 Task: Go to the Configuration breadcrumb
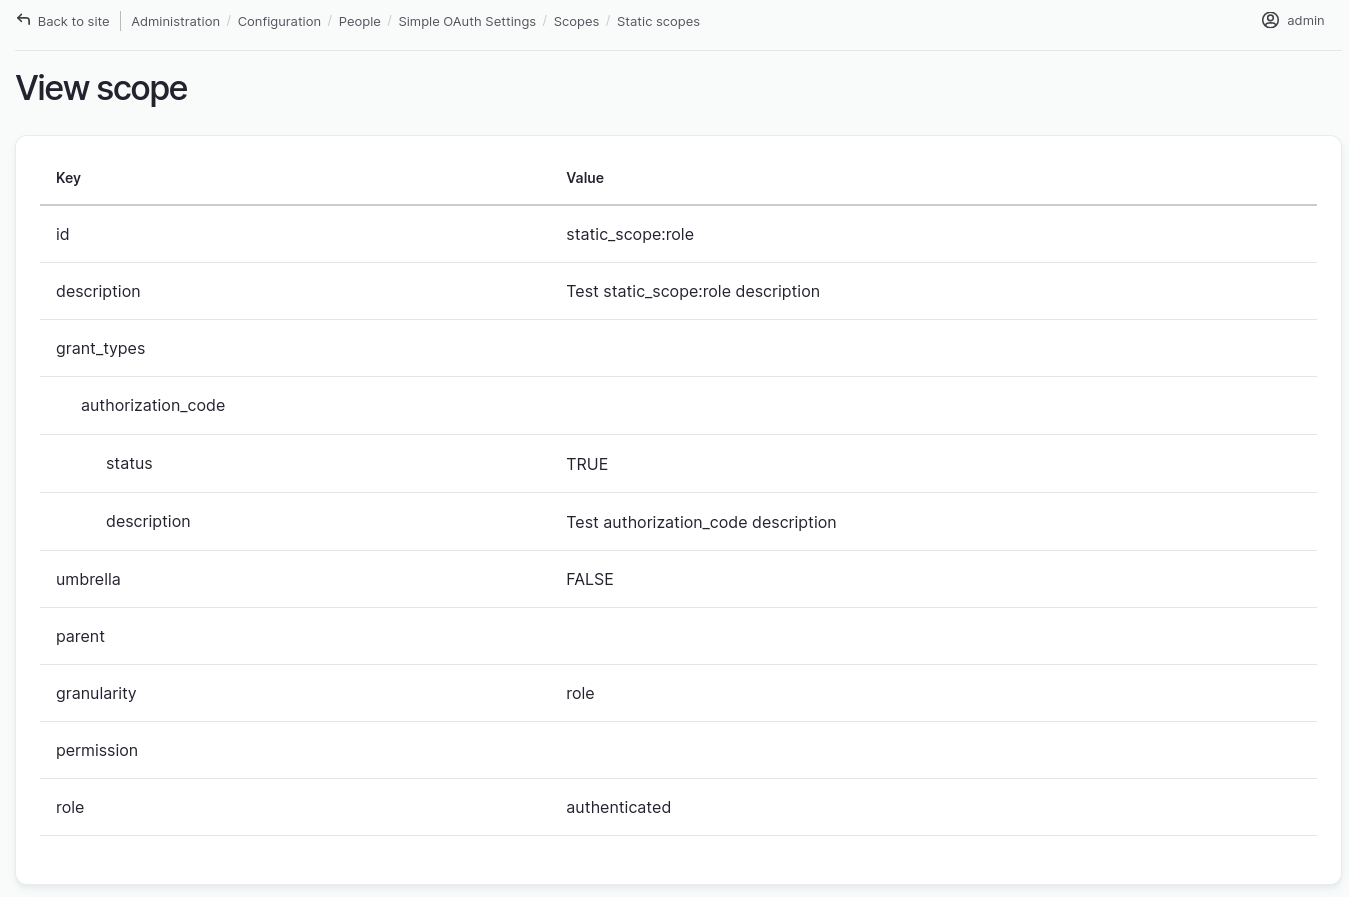click(279, 21)
